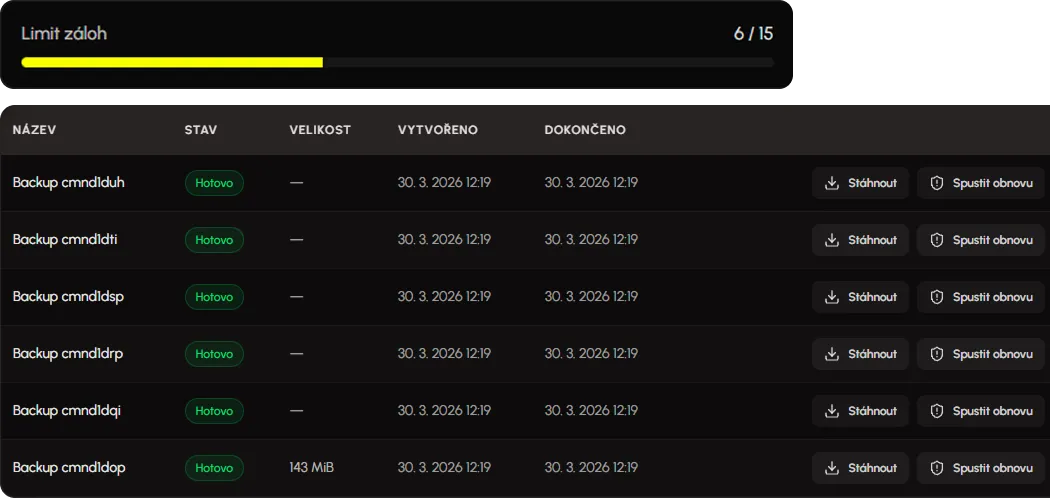The width and height of the screenshot is (1050, 498).
Task: Click the Hotovo badge for Backup cmnd1duh
Action: [x=214, y=183]
